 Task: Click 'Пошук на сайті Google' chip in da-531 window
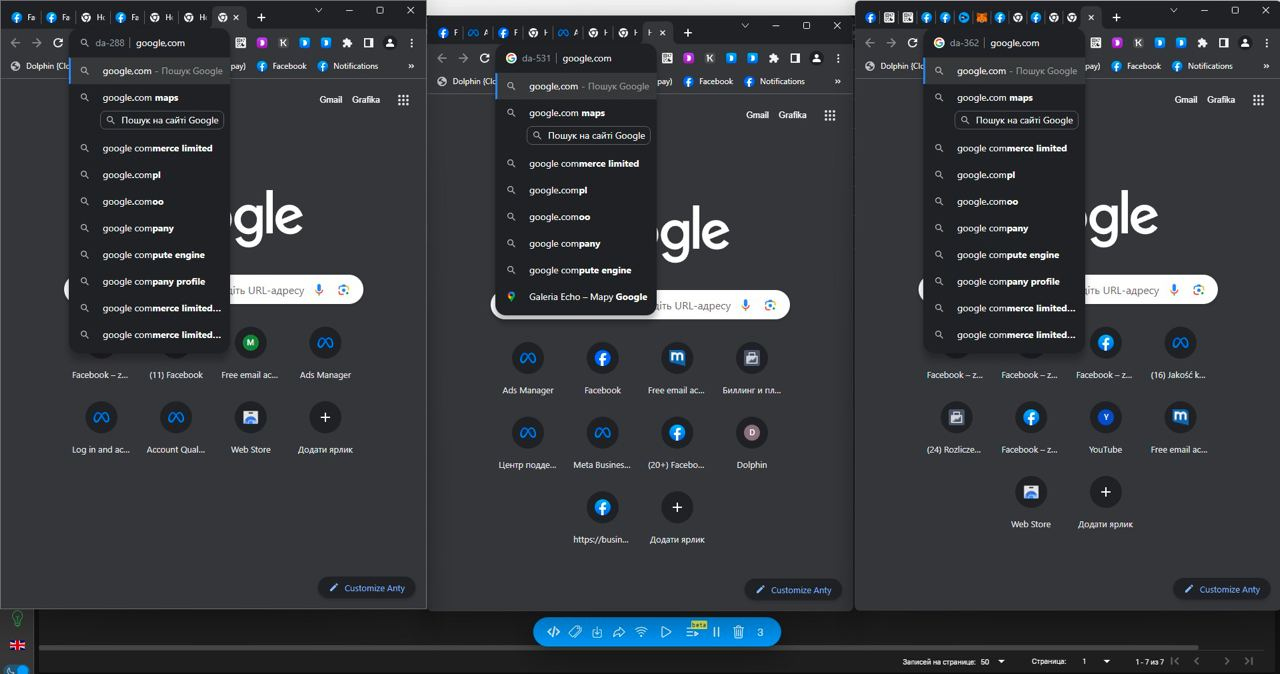point(589,135)
